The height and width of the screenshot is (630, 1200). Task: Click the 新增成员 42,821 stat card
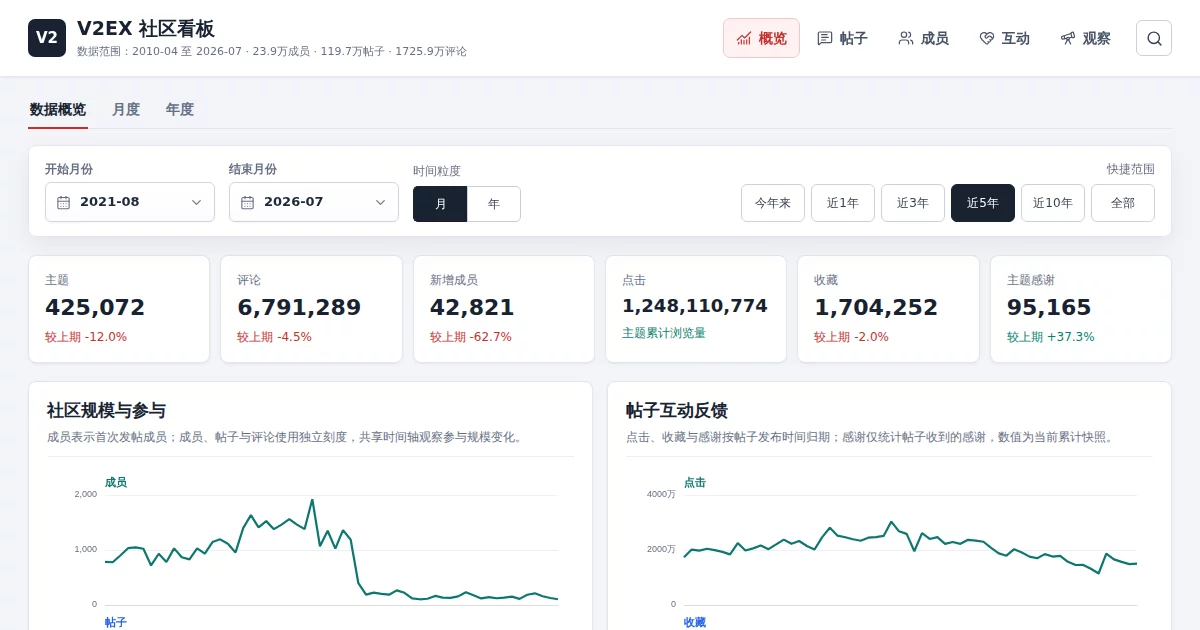coord(504,309)
